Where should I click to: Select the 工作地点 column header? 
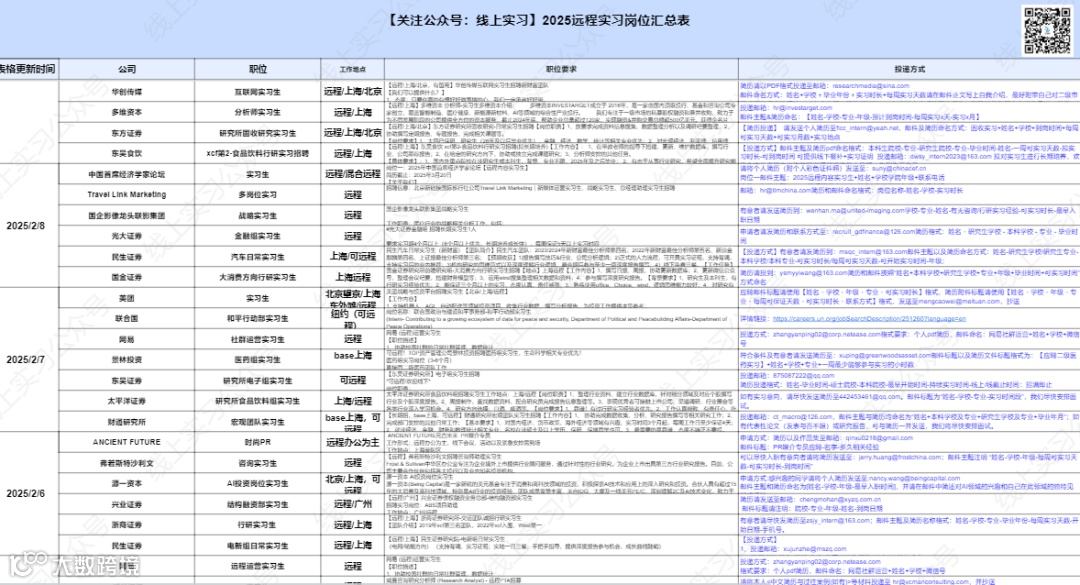coord(353,69)
